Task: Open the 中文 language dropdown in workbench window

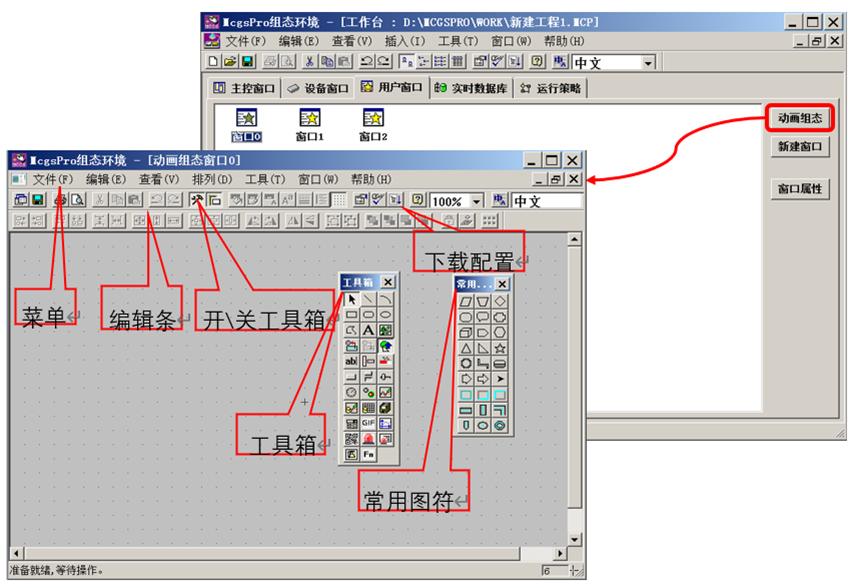Action: click(648, 62)
